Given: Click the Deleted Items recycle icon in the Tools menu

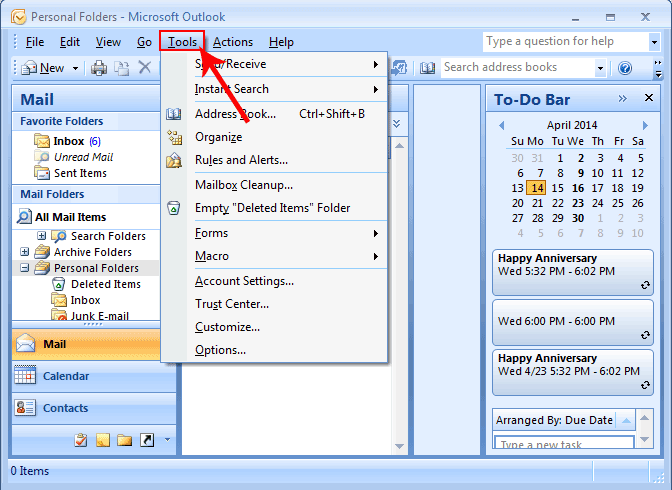Looking at the screenshot, I should coord(174,208).
